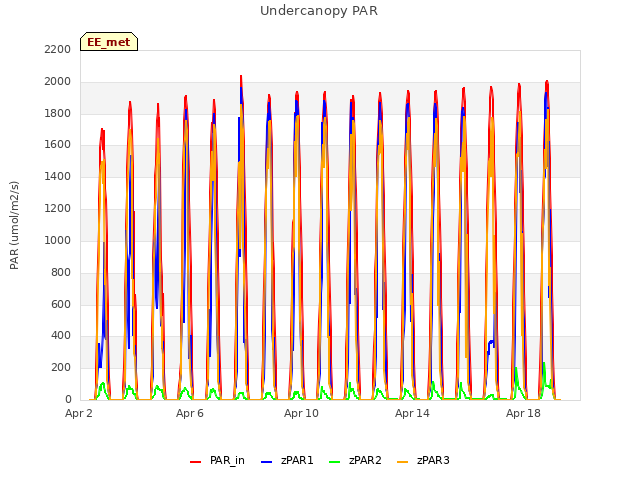Click the 1200 y-axis tick label

point(58,208)
